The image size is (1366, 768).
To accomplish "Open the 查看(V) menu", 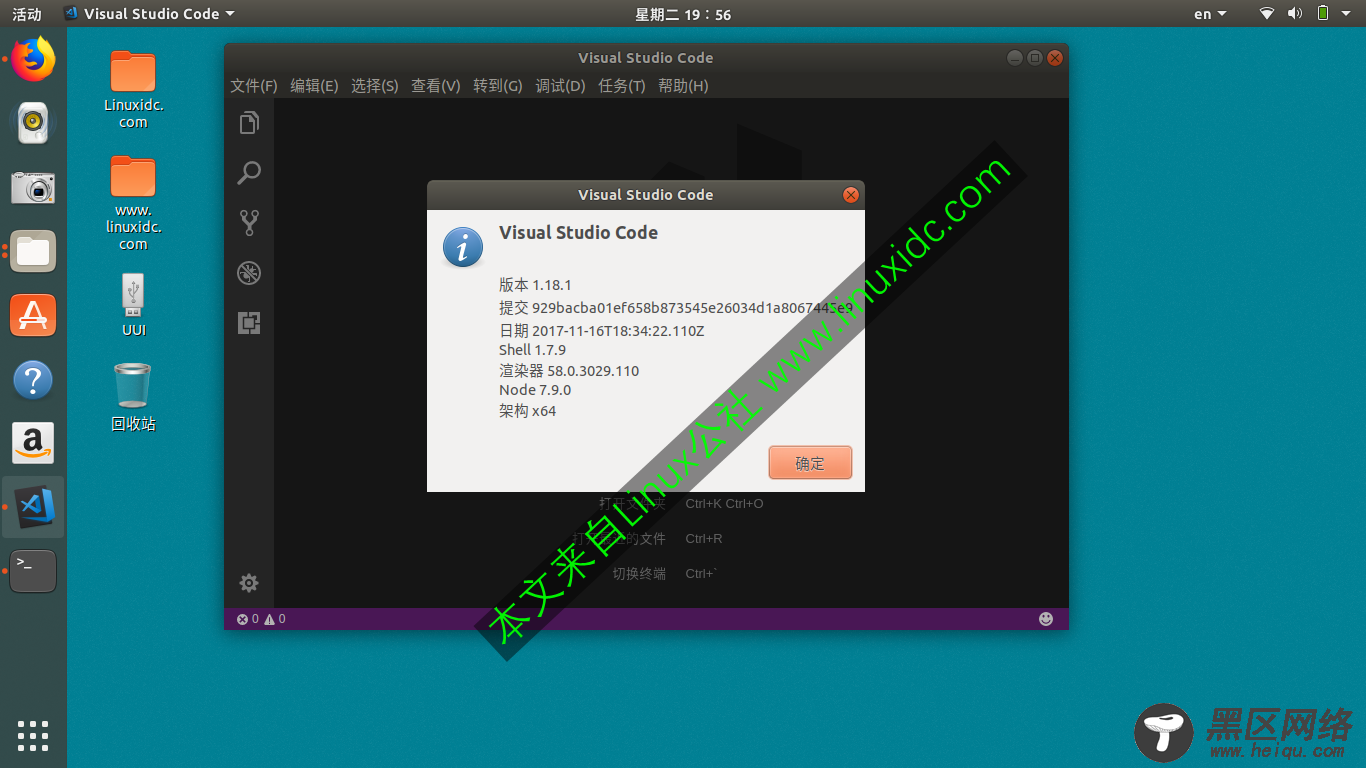I will point(436,86).
